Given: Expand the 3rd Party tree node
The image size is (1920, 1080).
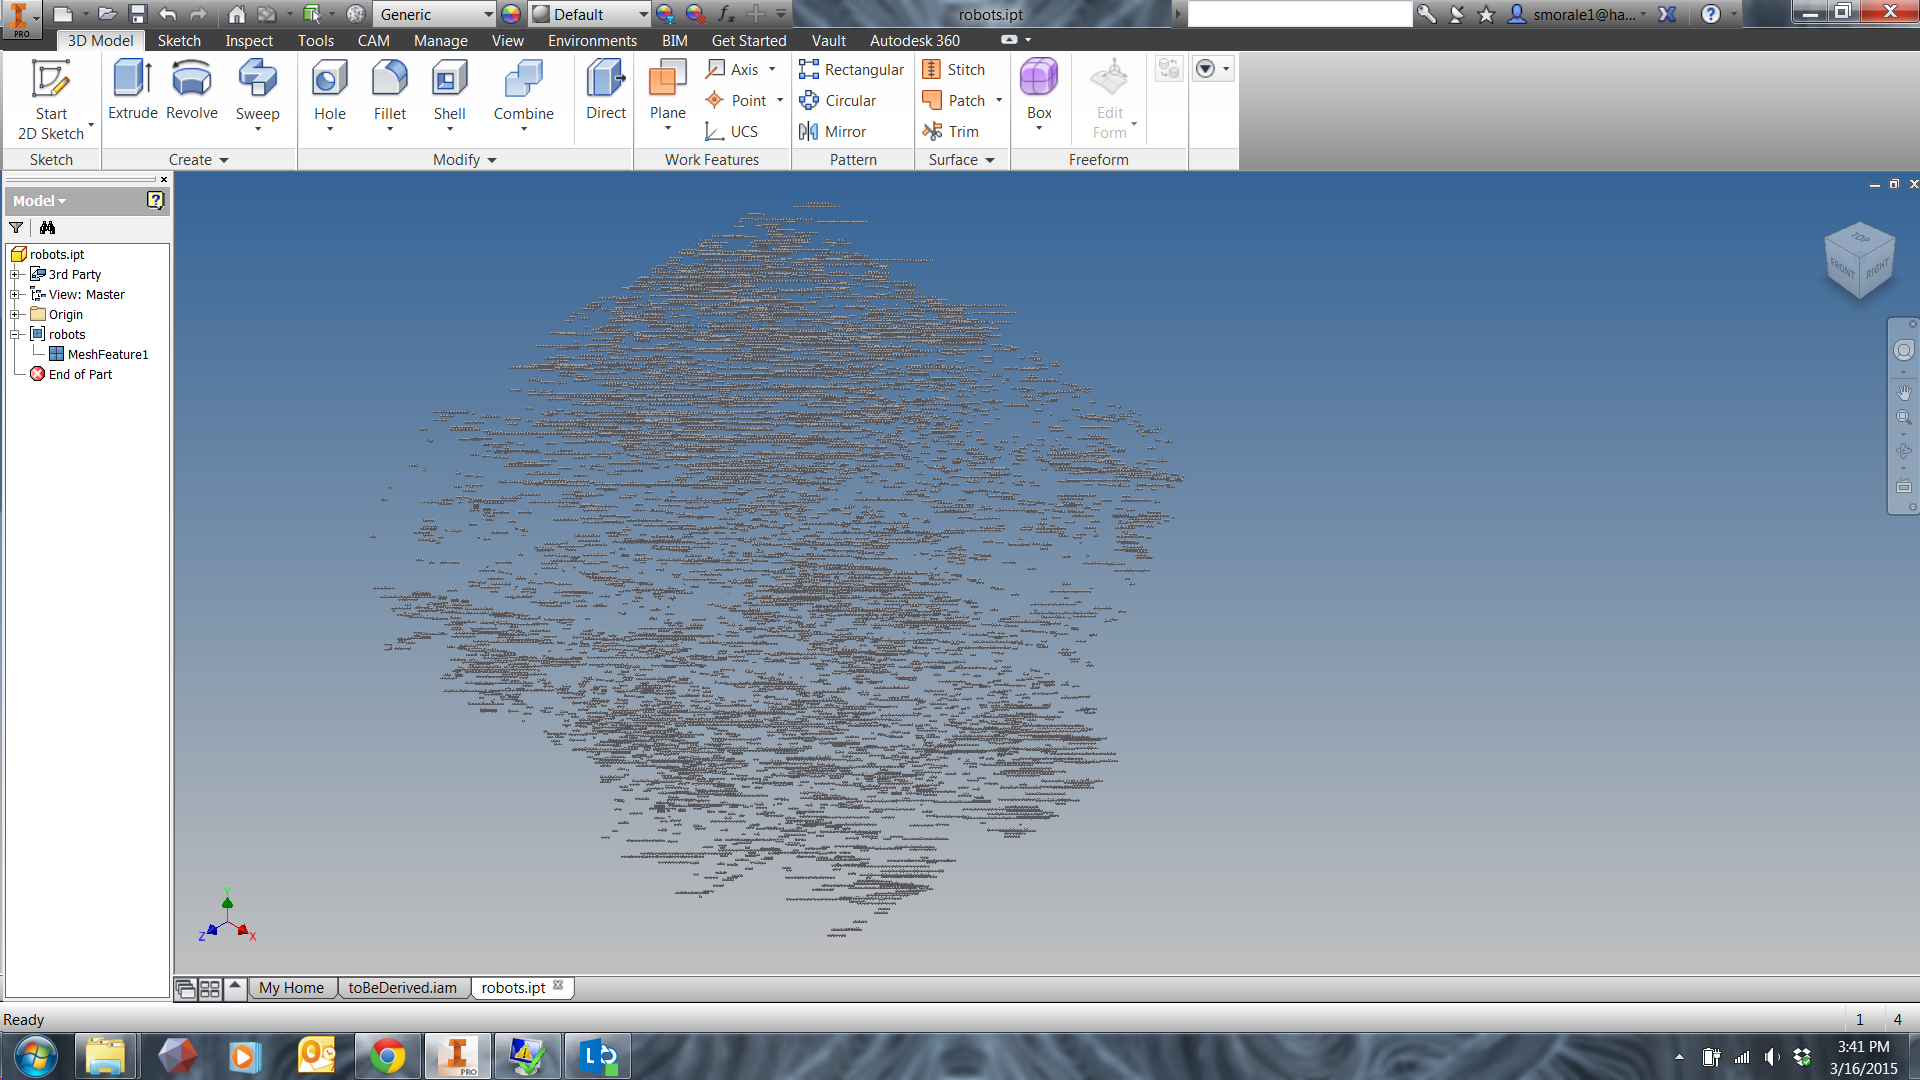Looking at the screenshot, I should pyautogui.click(x=15, y=274).
